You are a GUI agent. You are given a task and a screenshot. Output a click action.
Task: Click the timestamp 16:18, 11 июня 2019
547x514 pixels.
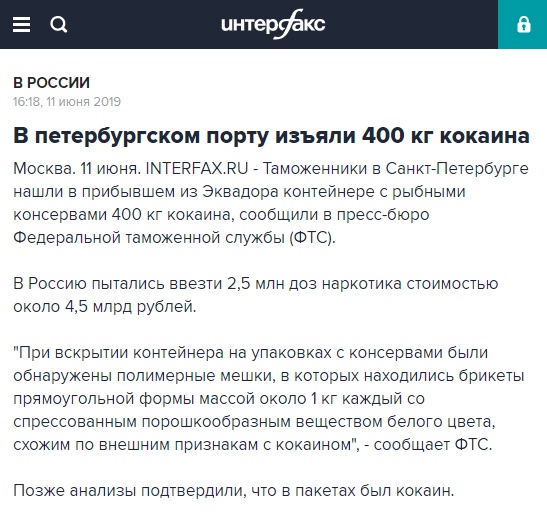tap(67, 102)
